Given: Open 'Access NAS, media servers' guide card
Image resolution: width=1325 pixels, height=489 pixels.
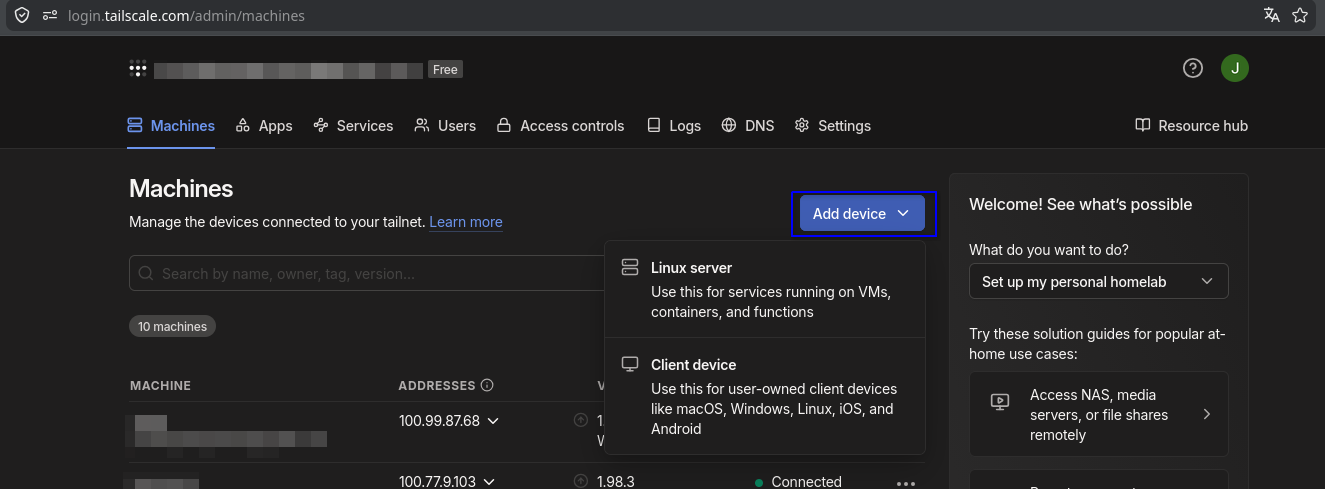Looking at the screenshot, I should 1098,414.
